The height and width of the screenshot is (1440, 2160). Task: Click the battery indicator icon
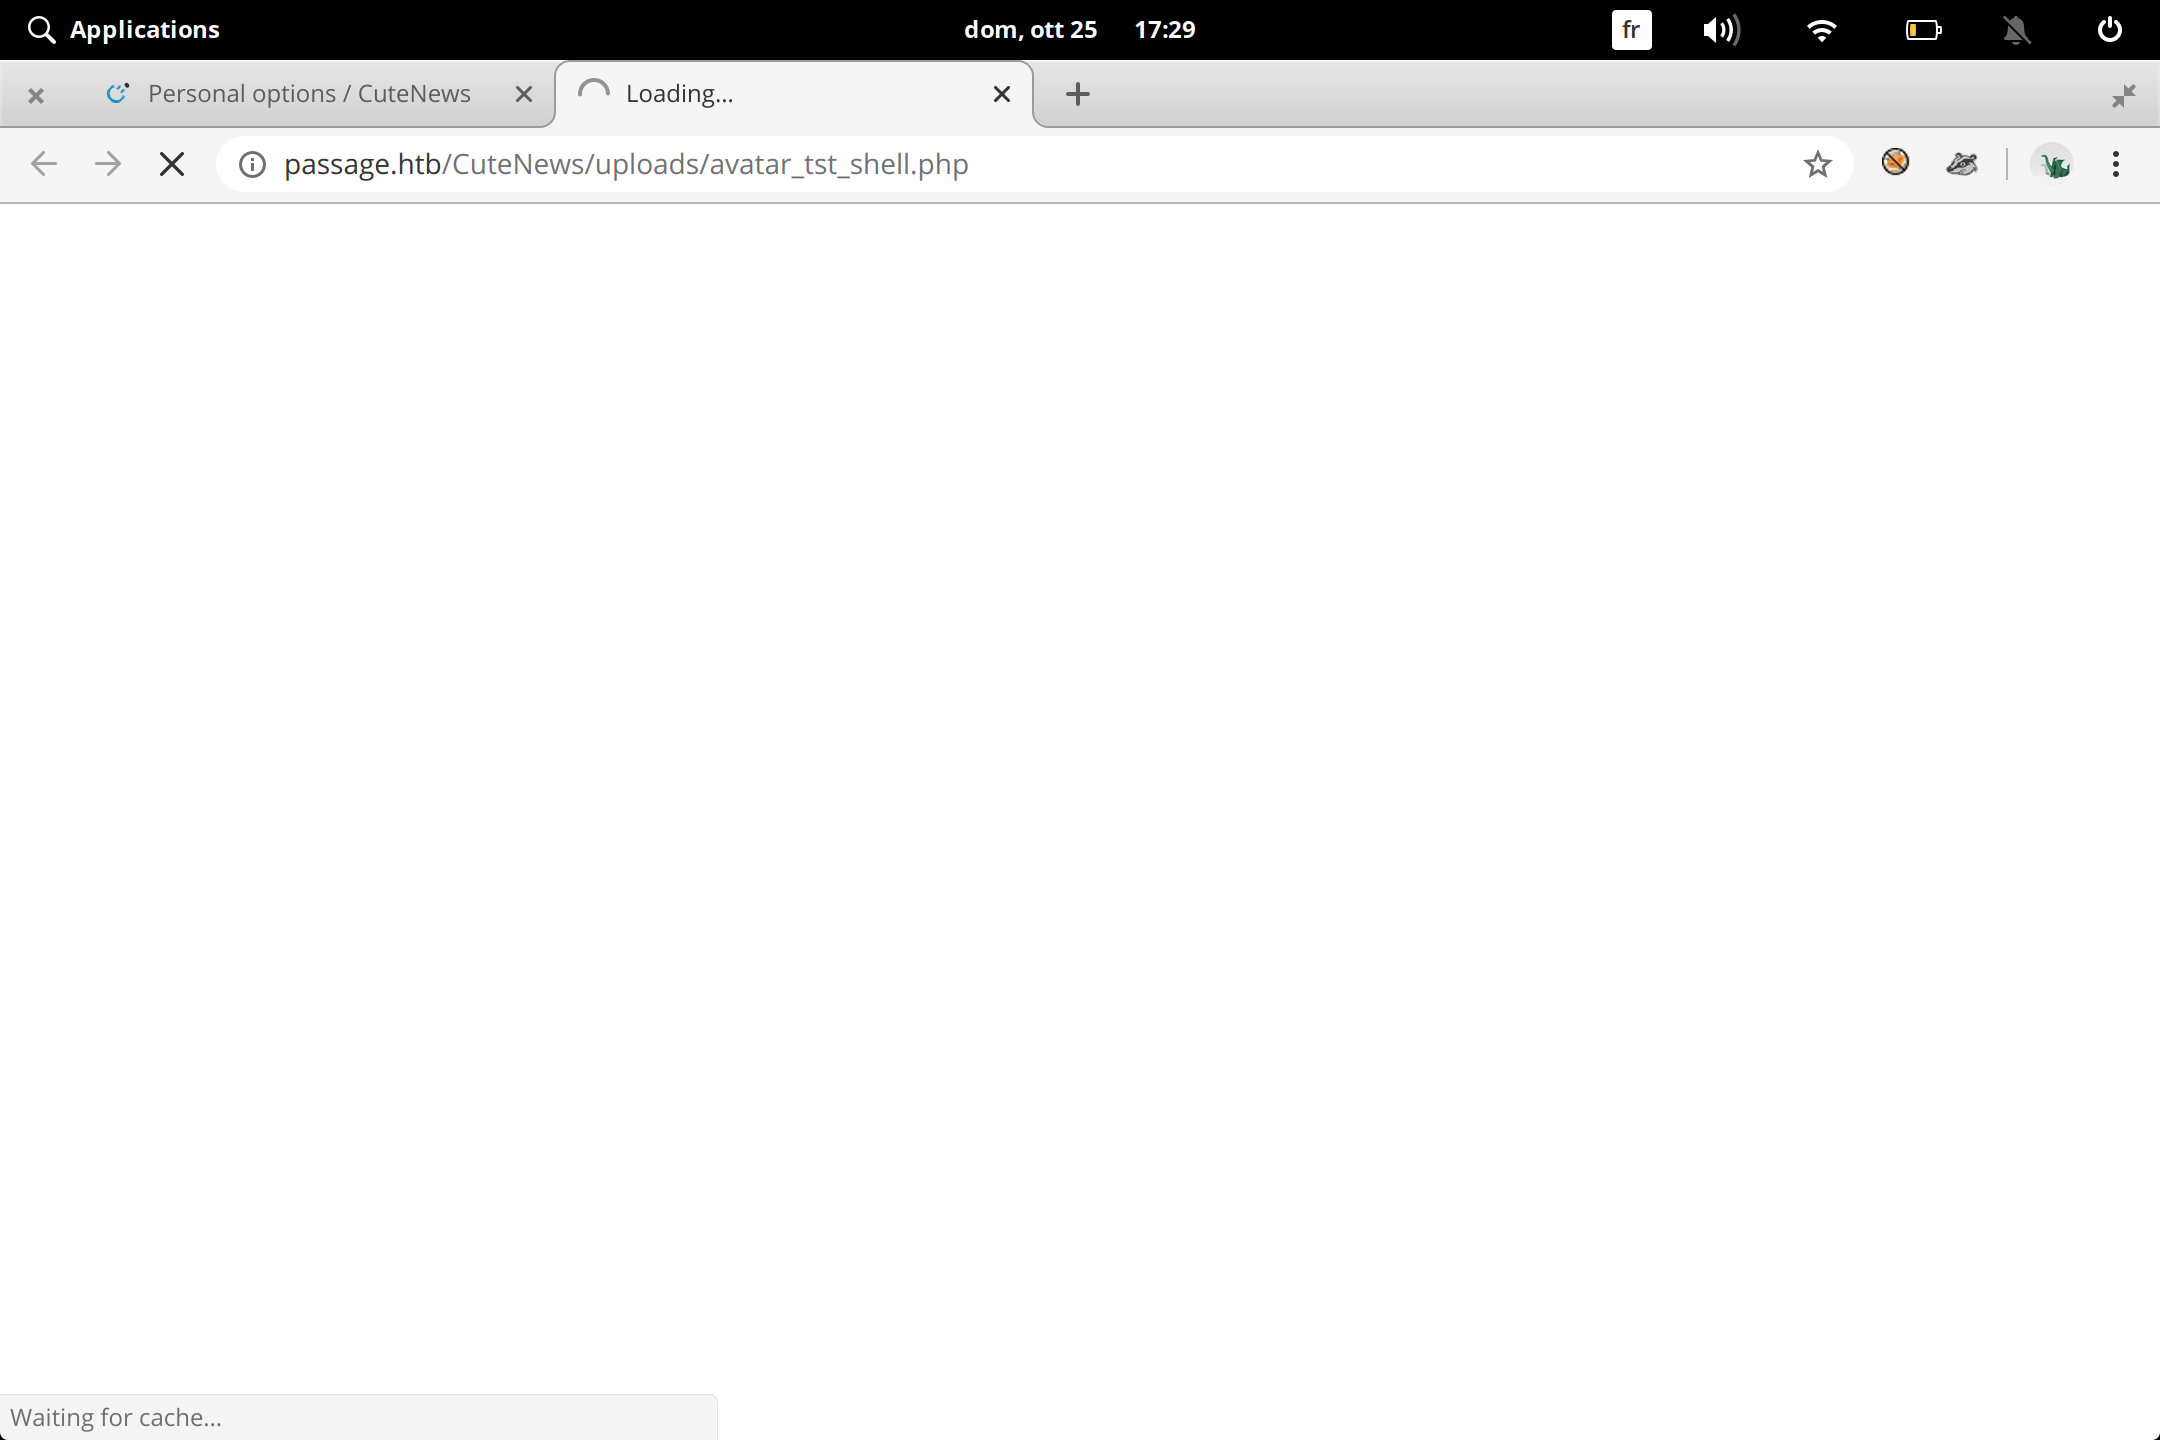coord(1921,29)
